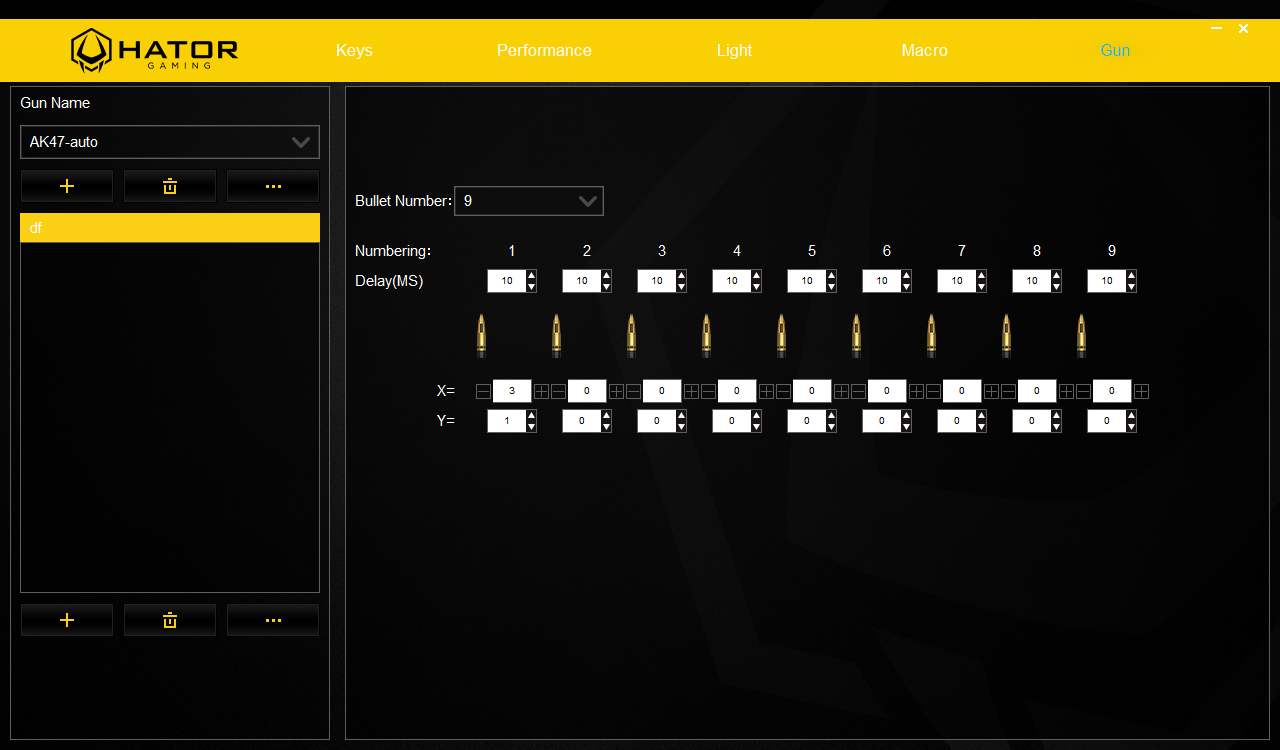This screenshot has height=750, width=1280.
Task: Add a gun using the plus button under Gun Name
Action: click(x=67, y=186)
